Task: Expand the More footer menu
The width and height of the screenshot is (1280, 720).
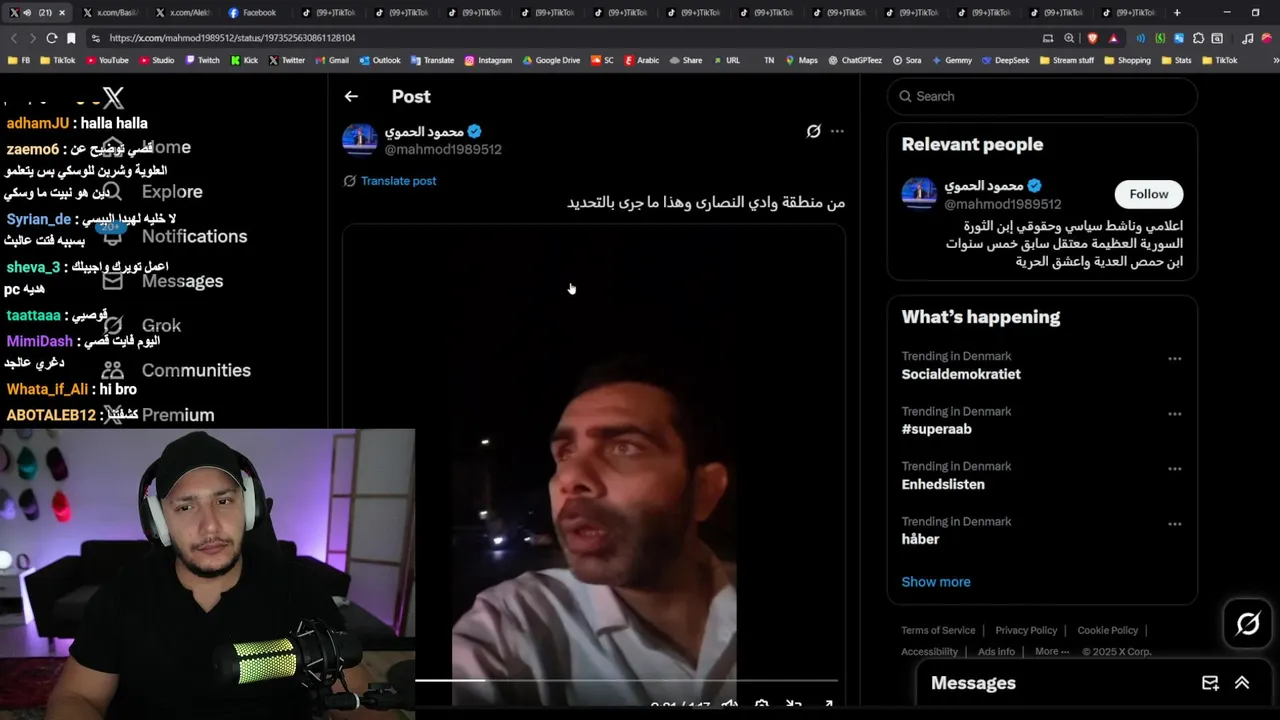Action: pyautogui.click(x=1052, y=651)
